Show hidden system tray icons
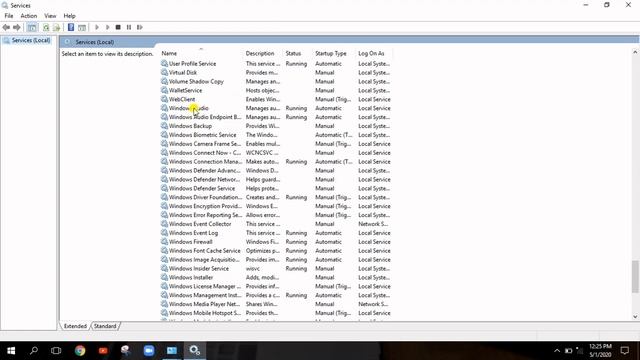Screen dimensions: 640x360 (x=557, y=351)
